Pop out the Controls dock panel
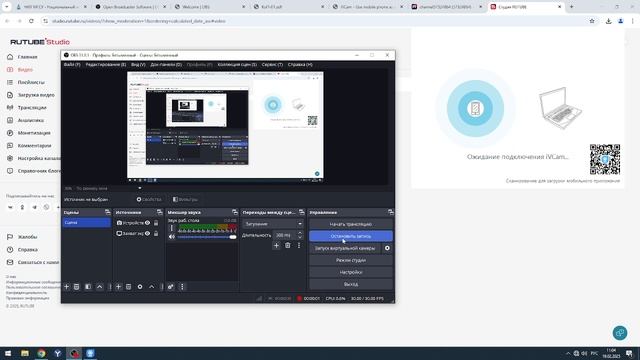 pos(391,212)
